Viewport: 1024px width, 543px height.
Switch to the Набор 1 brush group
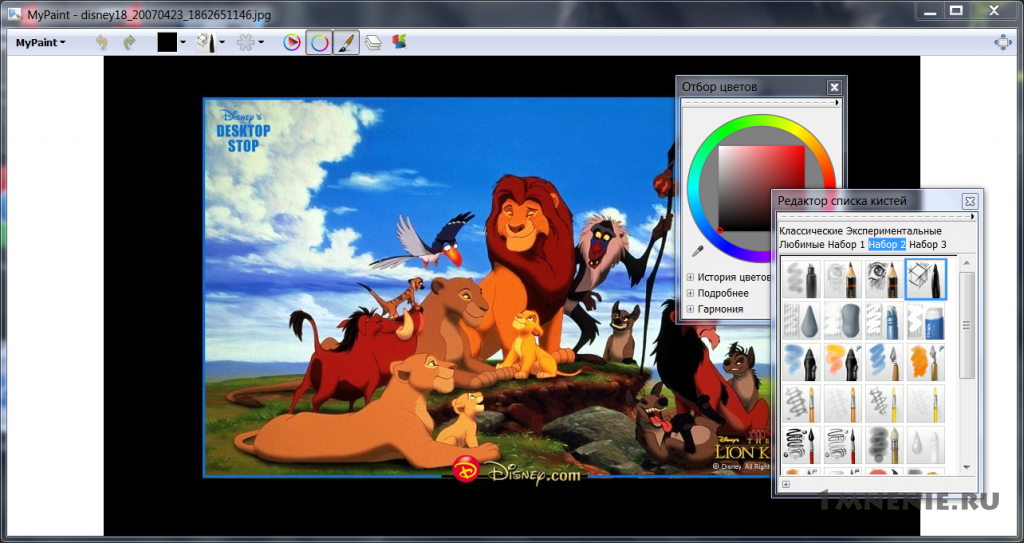(x=846, y=244)
